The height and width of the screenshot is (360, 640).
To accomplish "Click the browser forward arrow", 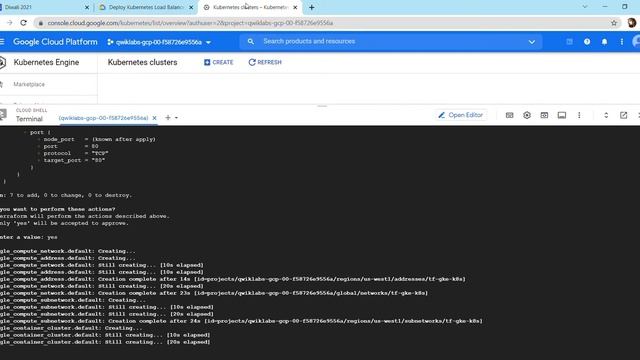I will point(9,23).
